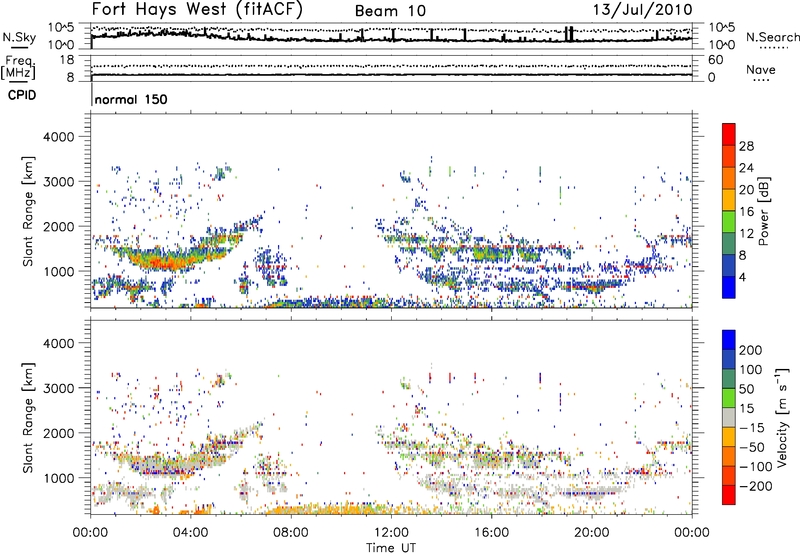Click the '04:00' time tick label
Viewport: 800px width, 554px height.
(190, 533)
